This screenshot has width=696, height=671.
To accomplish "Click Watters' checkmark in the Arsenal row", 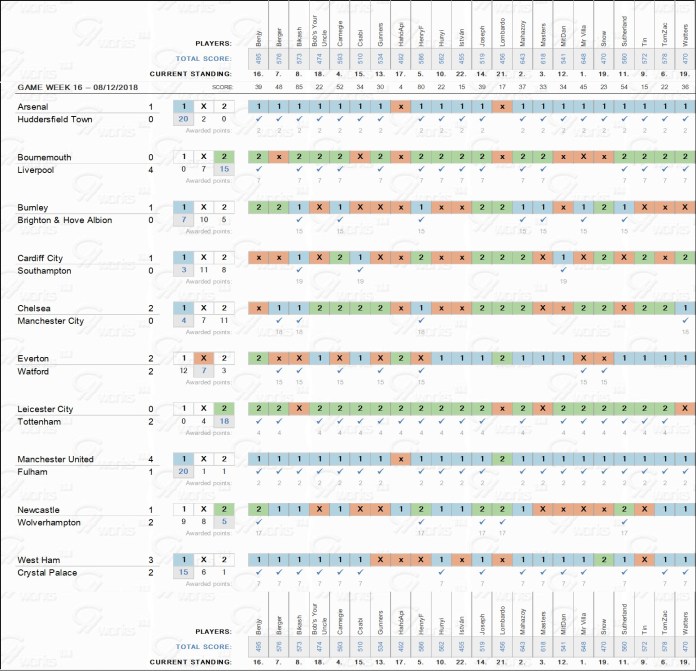I will tap(684, 119).
